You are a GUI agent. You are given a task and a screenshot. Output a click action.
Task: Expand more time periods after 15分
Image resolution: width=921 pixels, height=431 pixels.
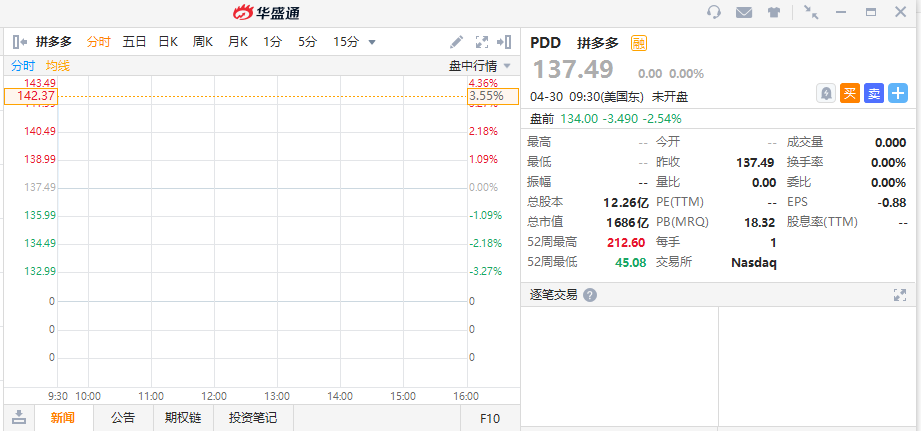(372, 42)
